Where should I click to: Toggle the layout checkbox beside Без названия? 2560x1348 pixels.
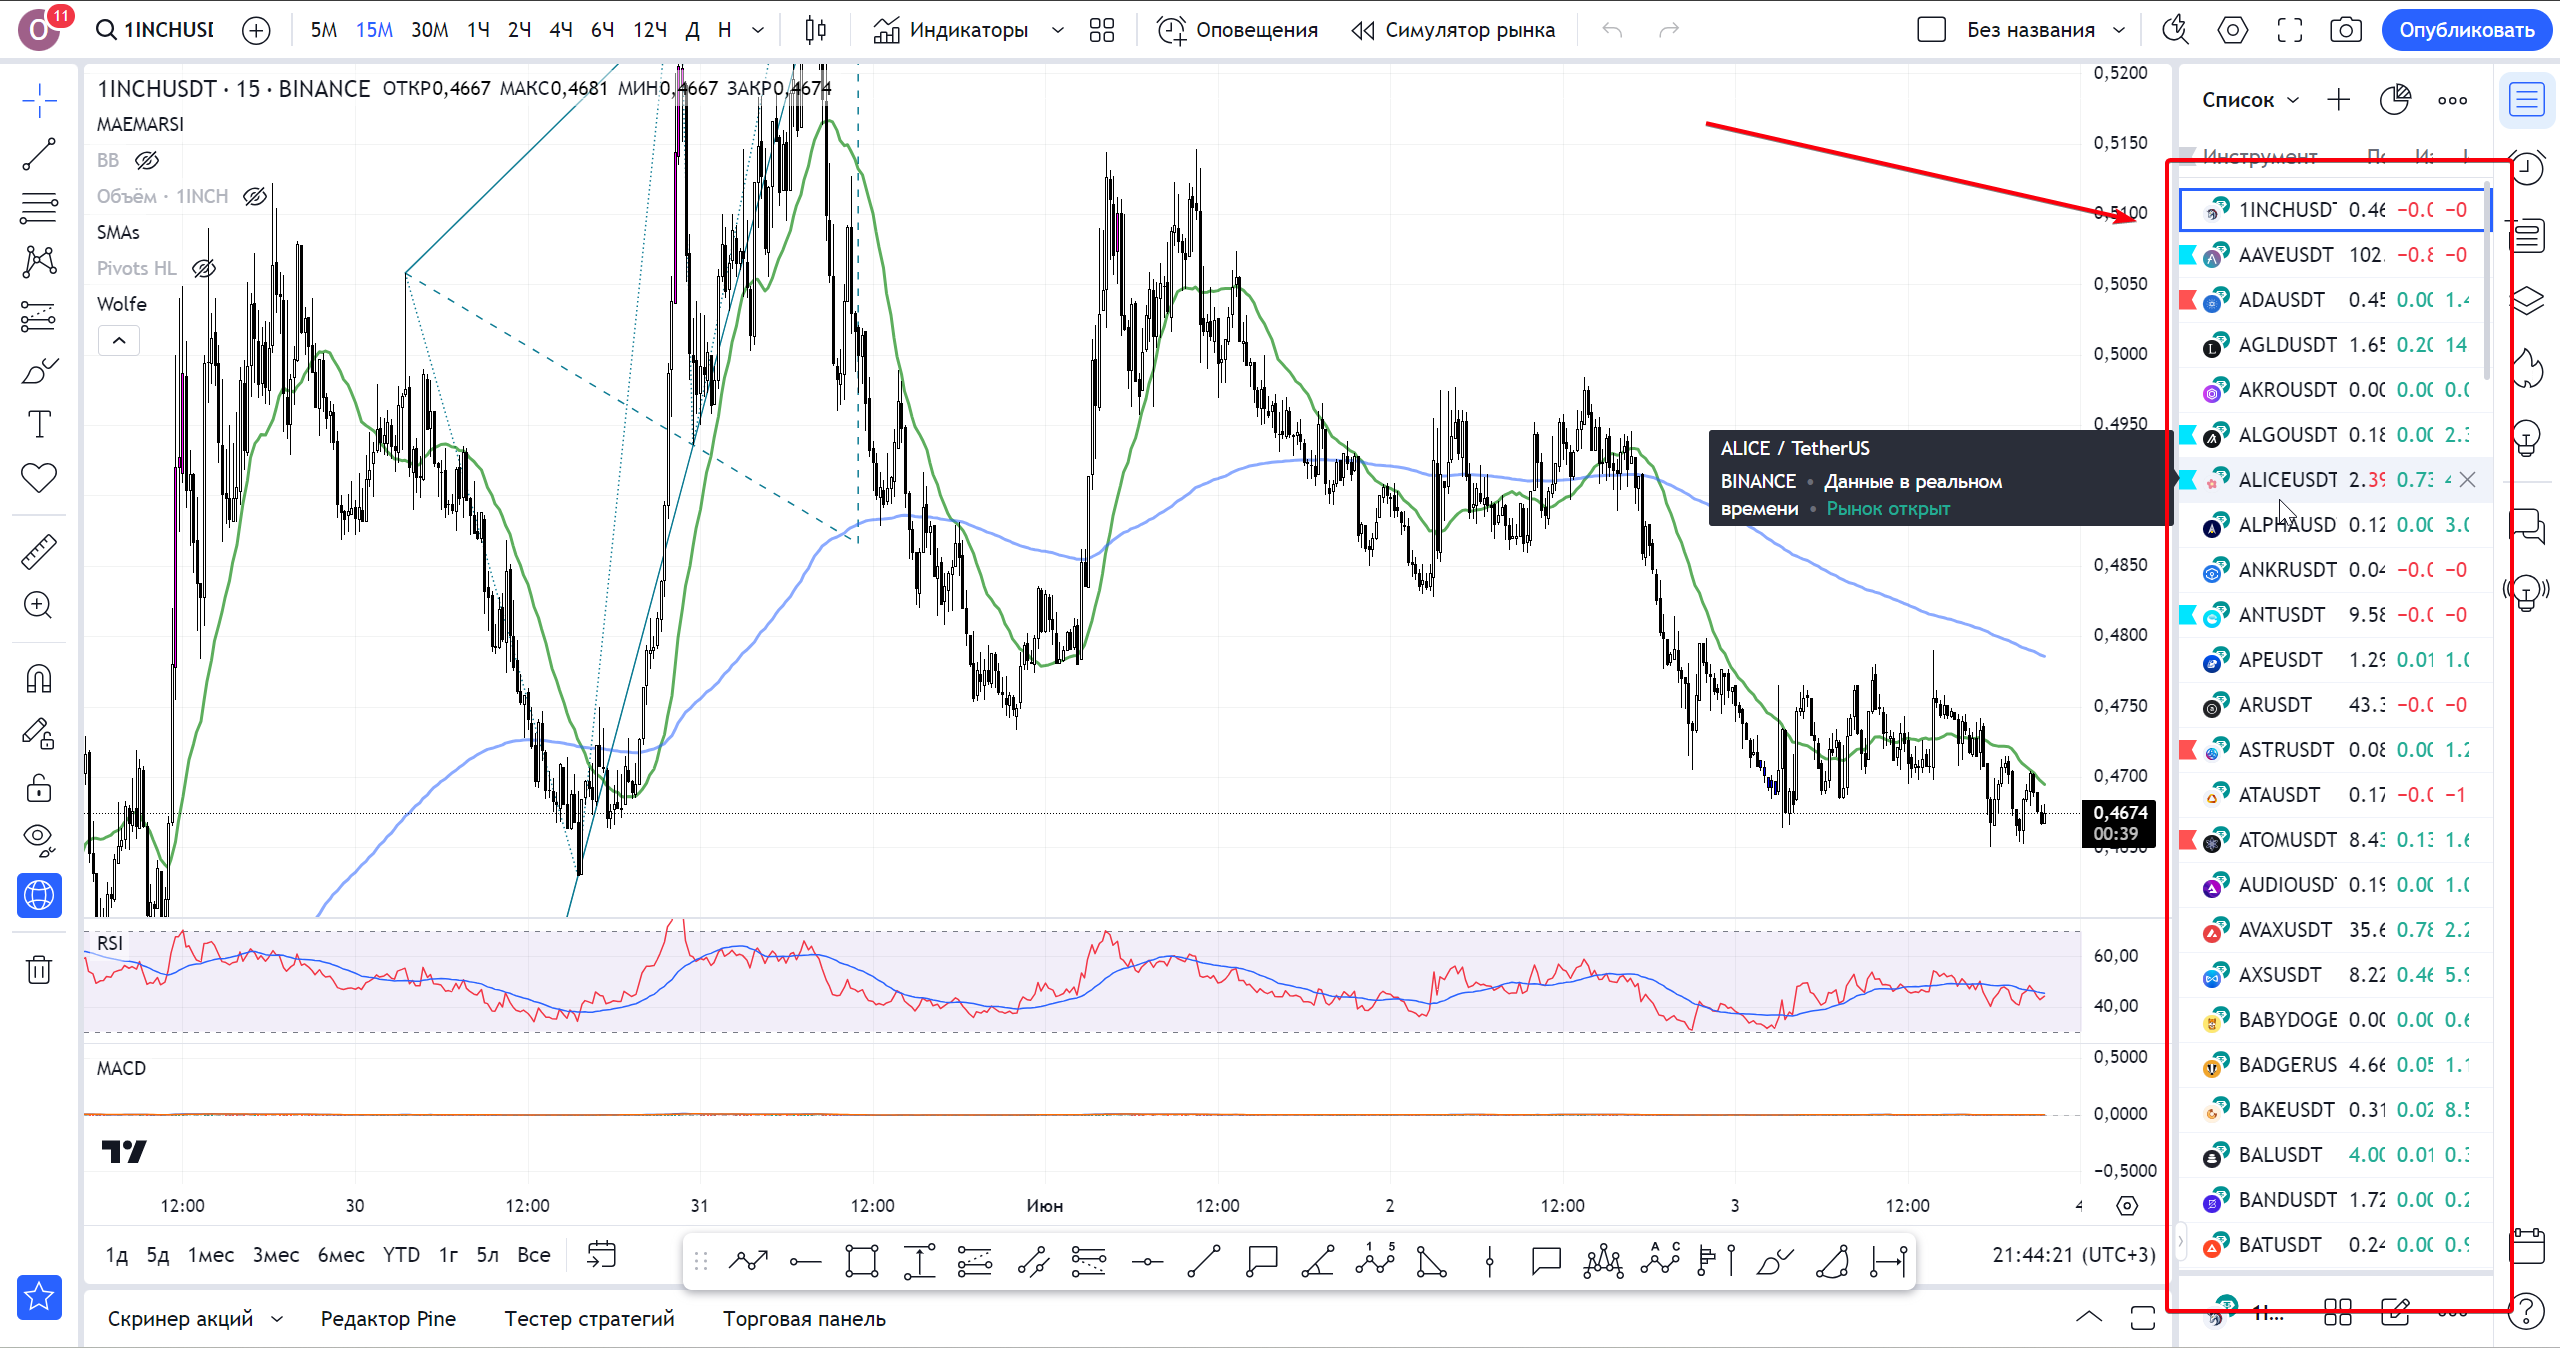(x=1931, y=30)
